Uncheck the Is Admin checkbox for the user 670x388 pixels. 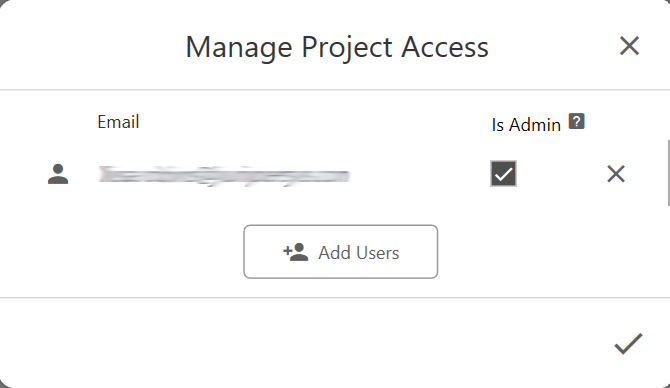pyautogui.click(x=503, y=173)
